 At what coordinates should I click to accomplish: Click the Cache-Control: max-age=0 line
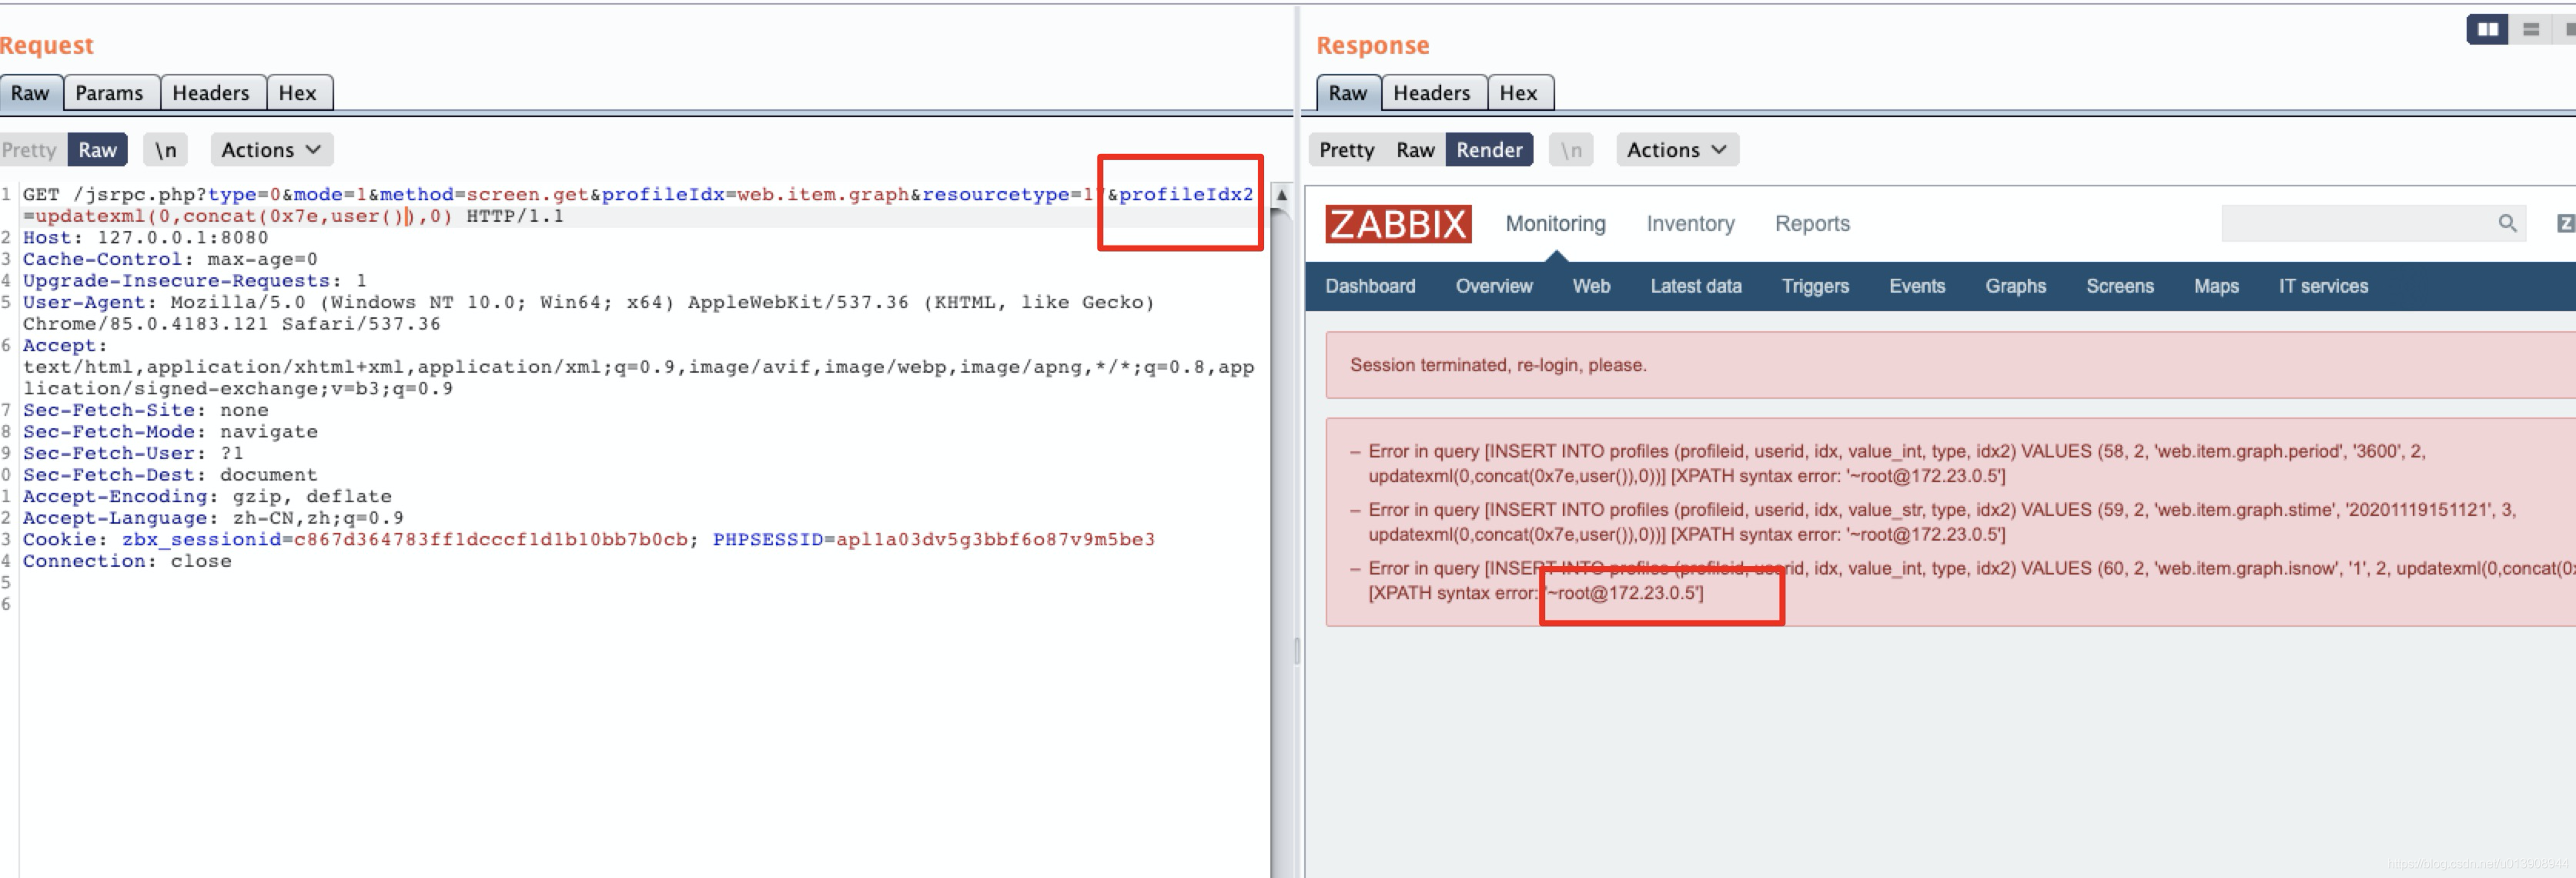(170, 259)
